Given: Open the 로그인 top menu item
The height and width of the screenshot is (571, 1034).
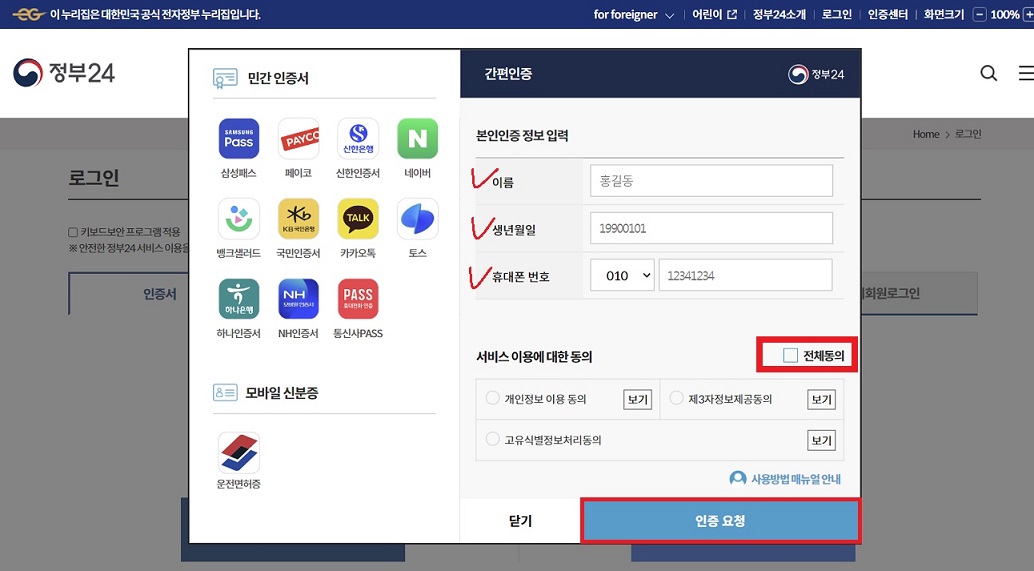Looking at the screenshot, I should click(837, 15).
